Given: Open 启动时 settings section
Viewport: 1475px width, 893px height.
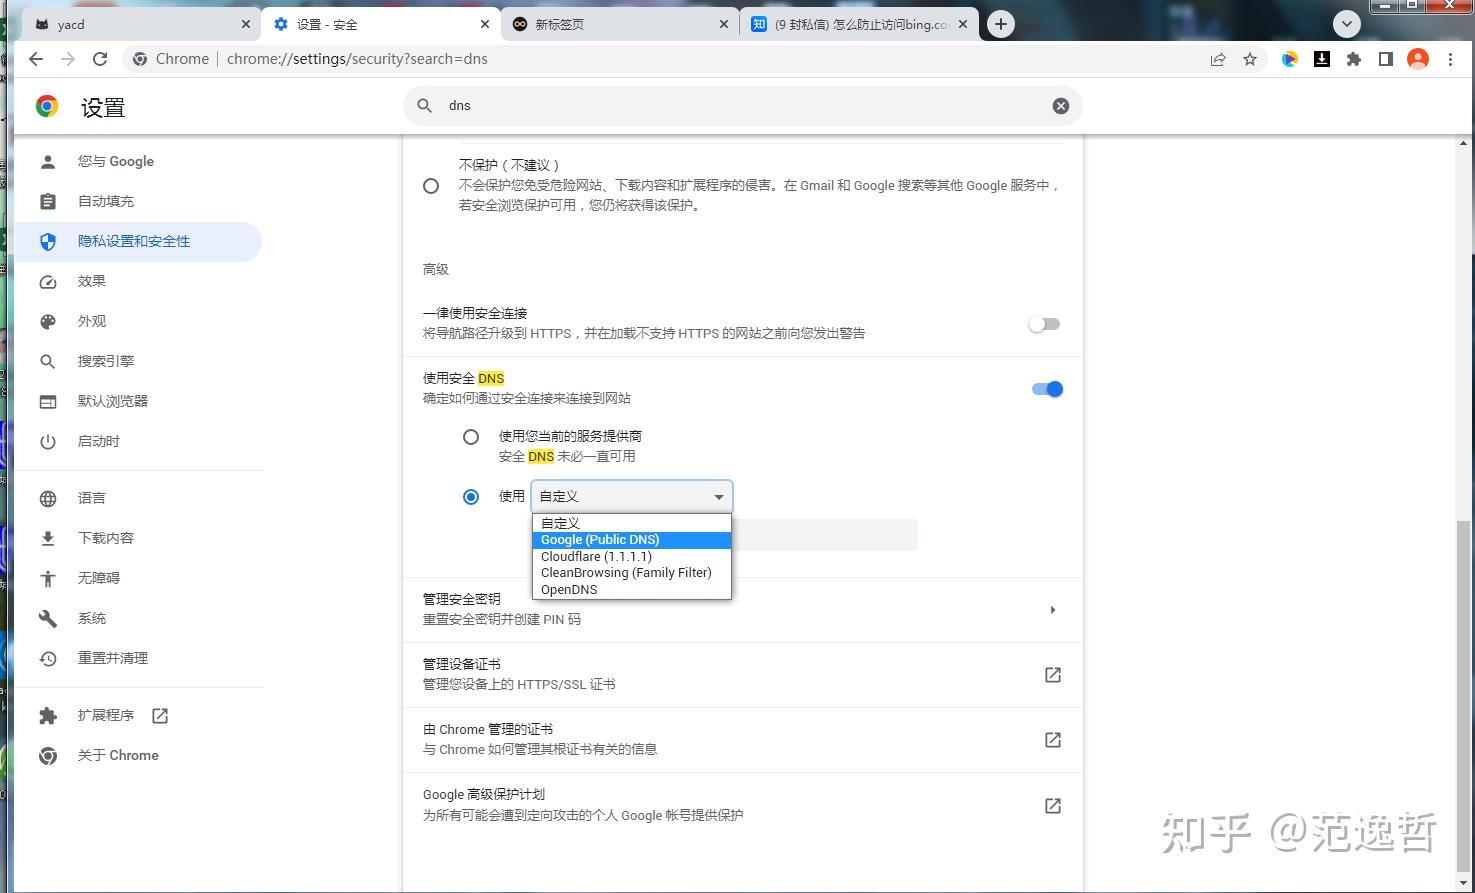Looking at the screenshot, I should click(x=138, y=441).
